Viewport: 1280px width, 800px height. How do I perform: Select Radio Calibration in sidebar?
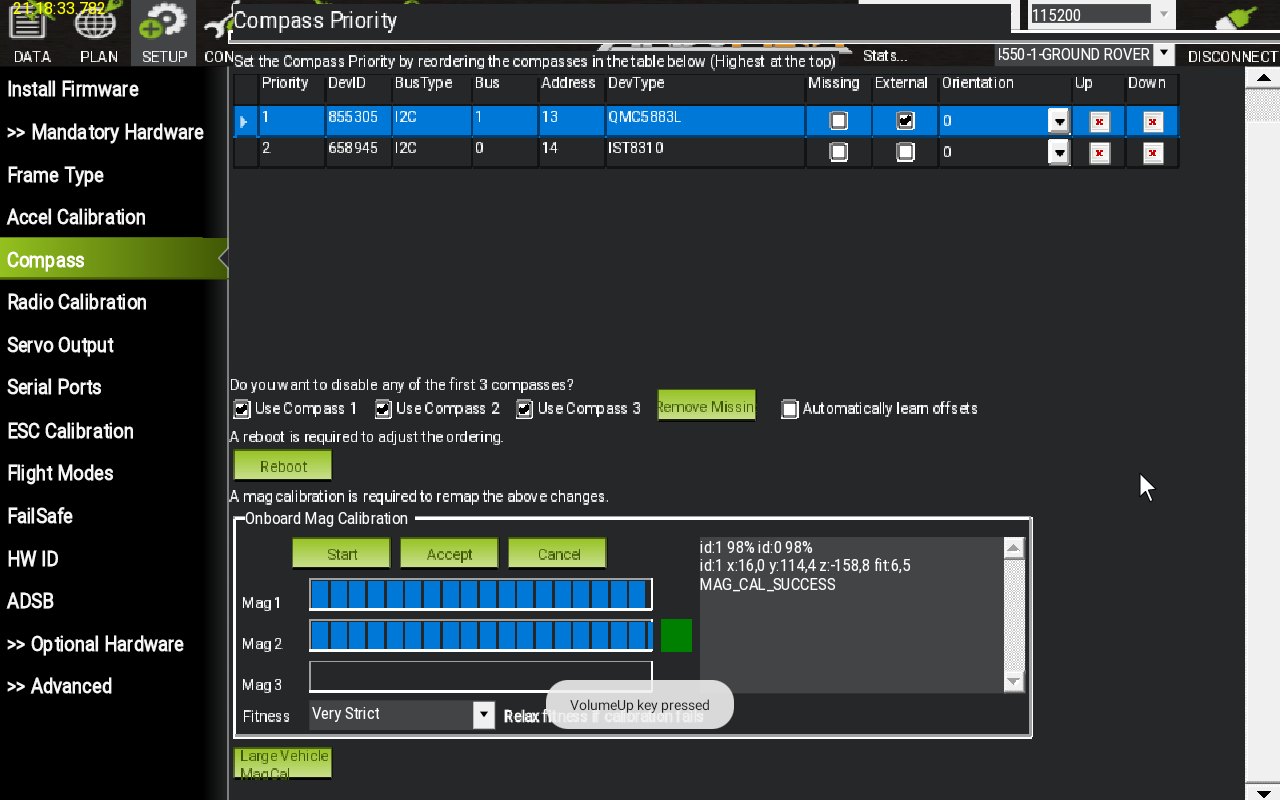tap(77, 302)
